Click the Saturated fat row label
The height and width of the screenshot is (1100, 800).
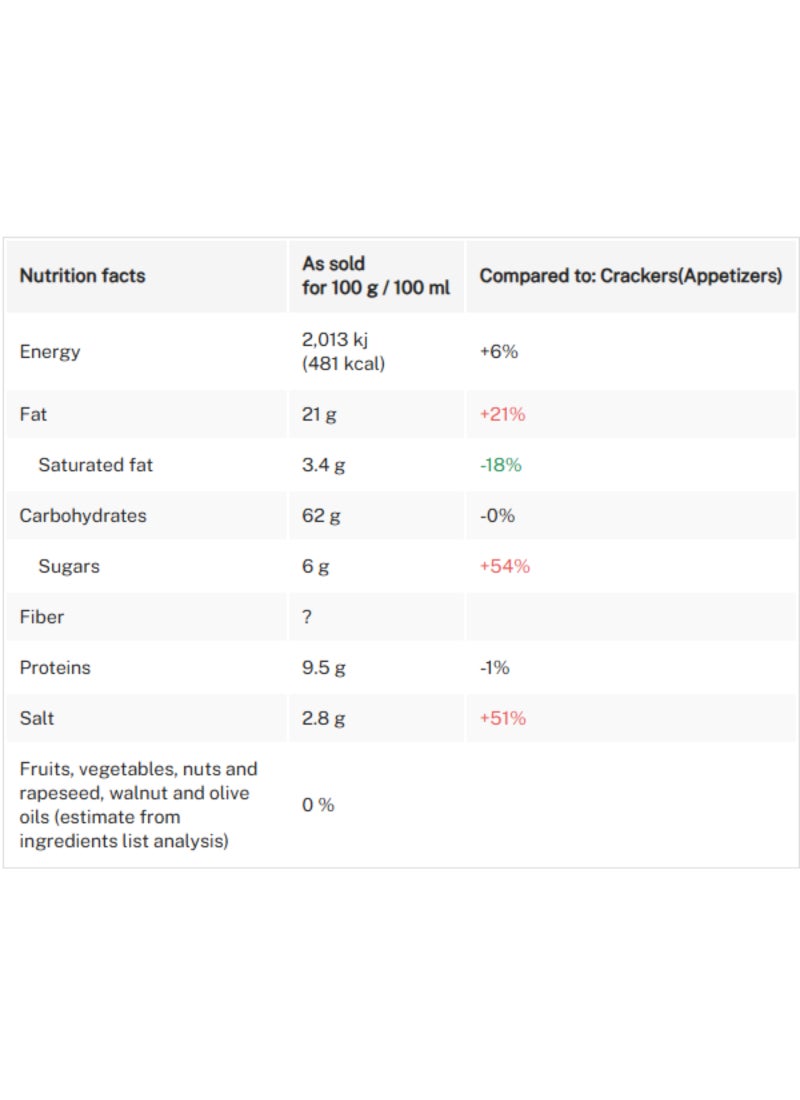click(x=95, y=465)
